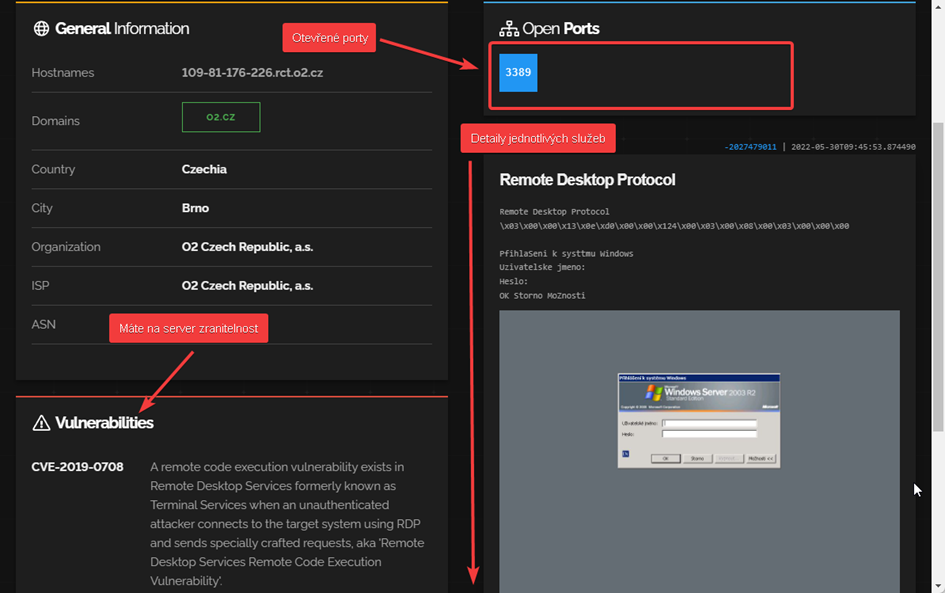The width and height of the screenshot is (945, 593).
Task: Select the blue 3389 port badge
Action: [518, 73]
